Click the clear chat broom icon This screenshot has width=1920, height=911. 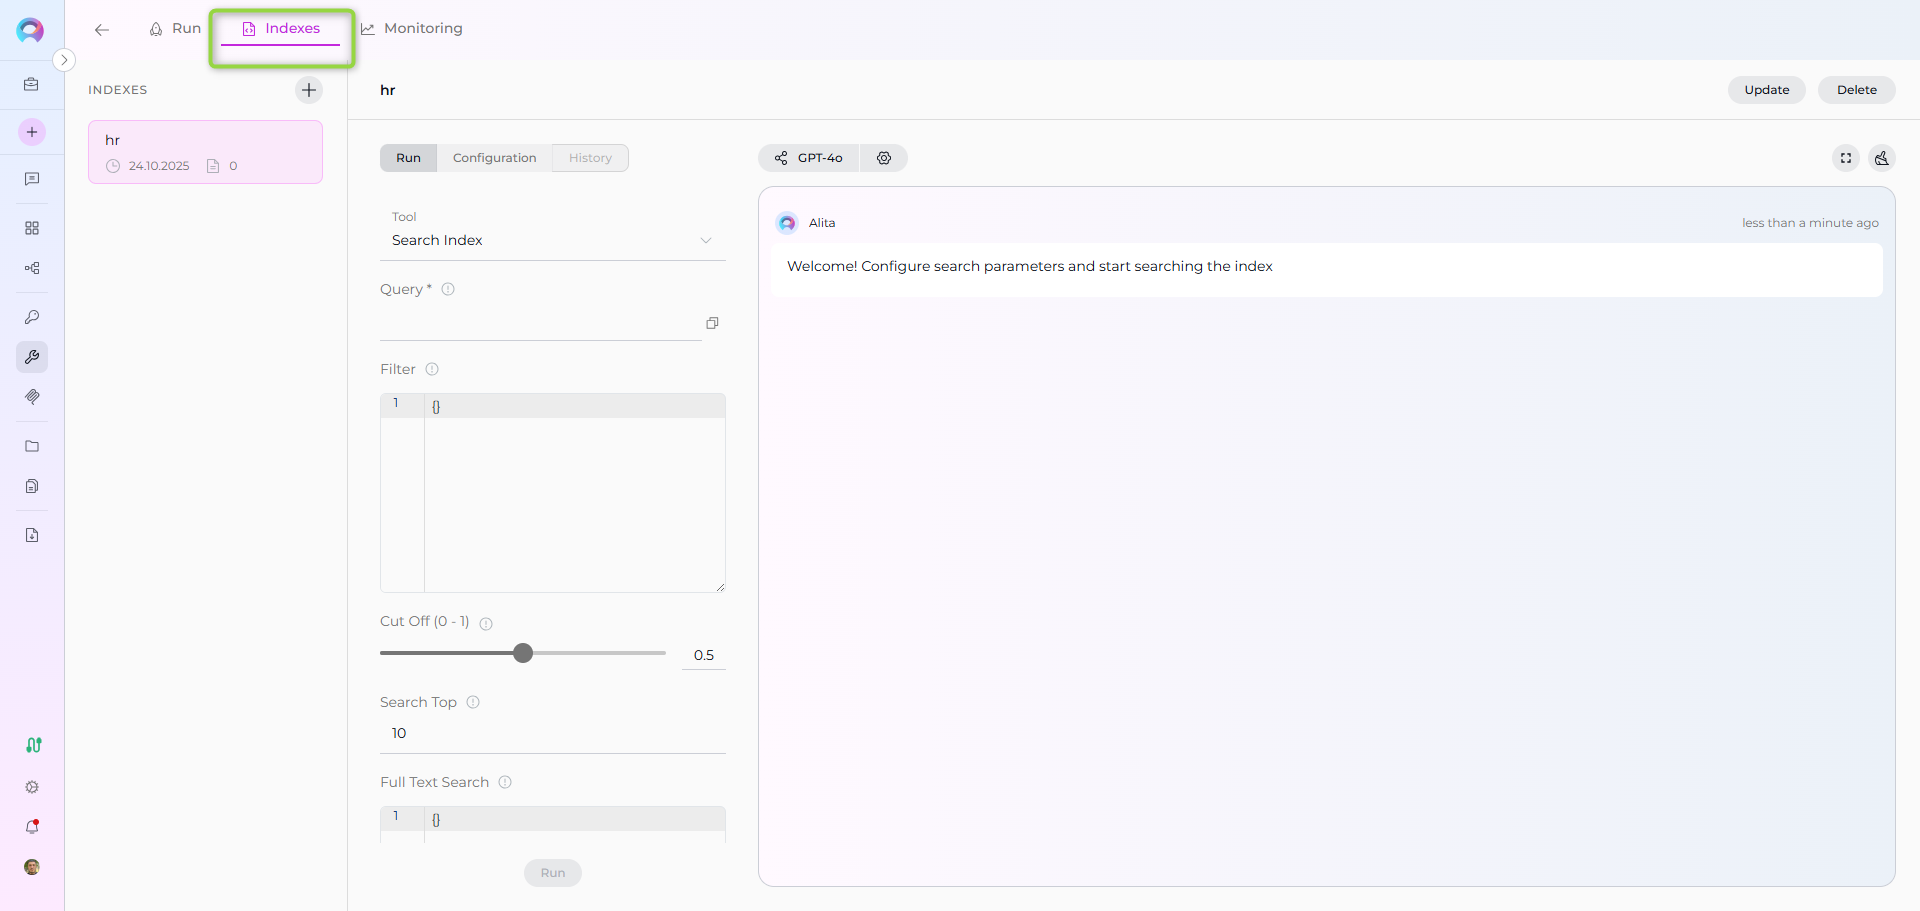[1881, 158]
